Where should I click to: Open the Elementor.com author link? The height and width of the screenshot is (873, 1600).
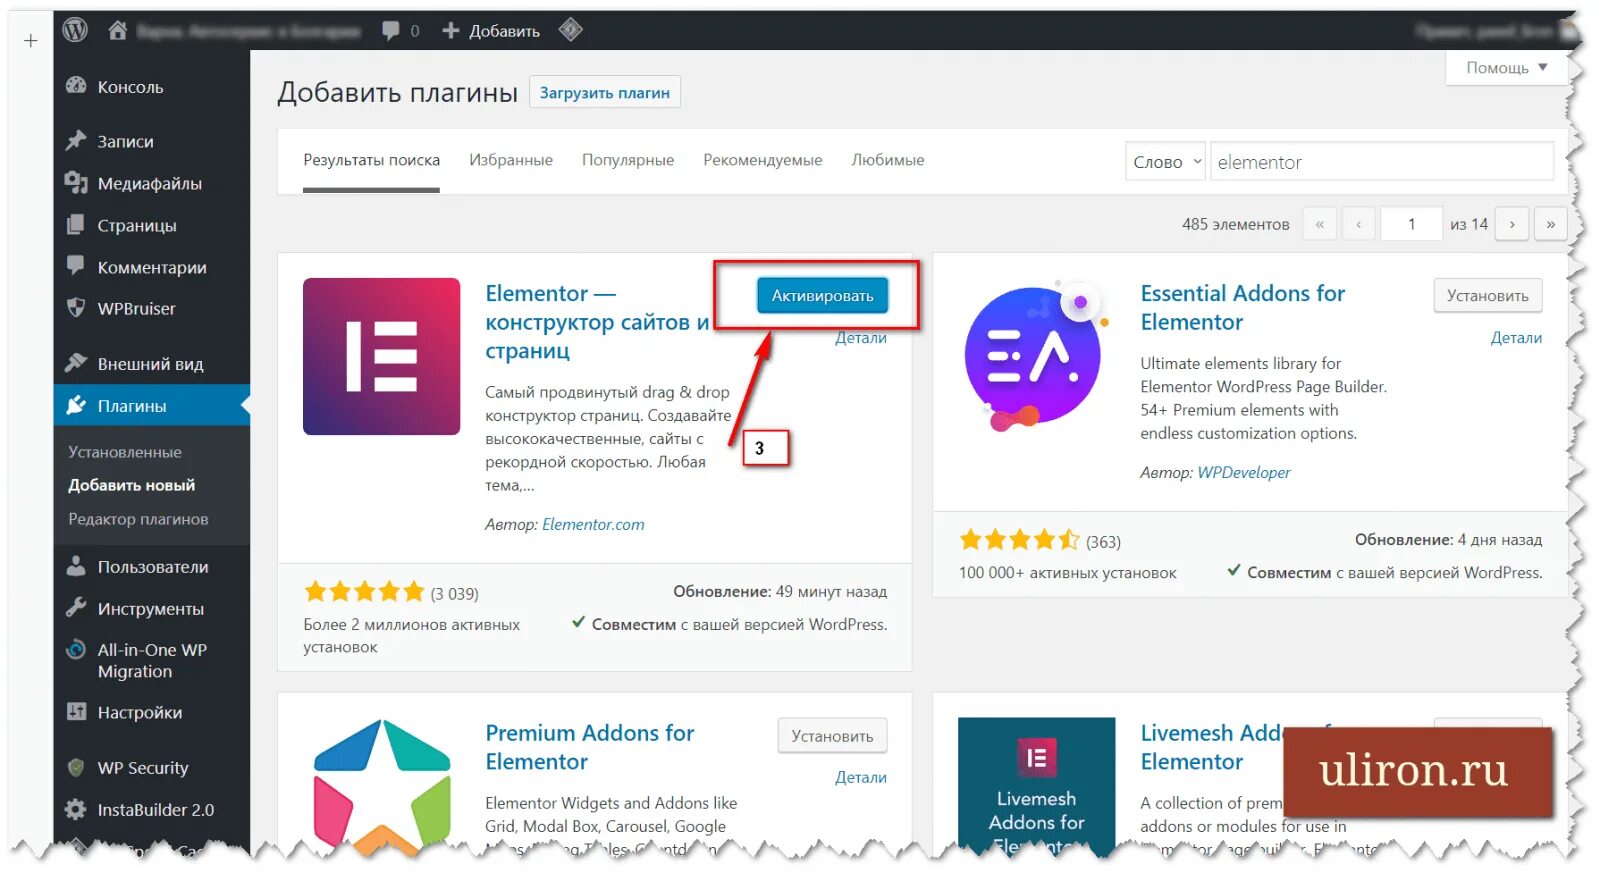(593, 524)
